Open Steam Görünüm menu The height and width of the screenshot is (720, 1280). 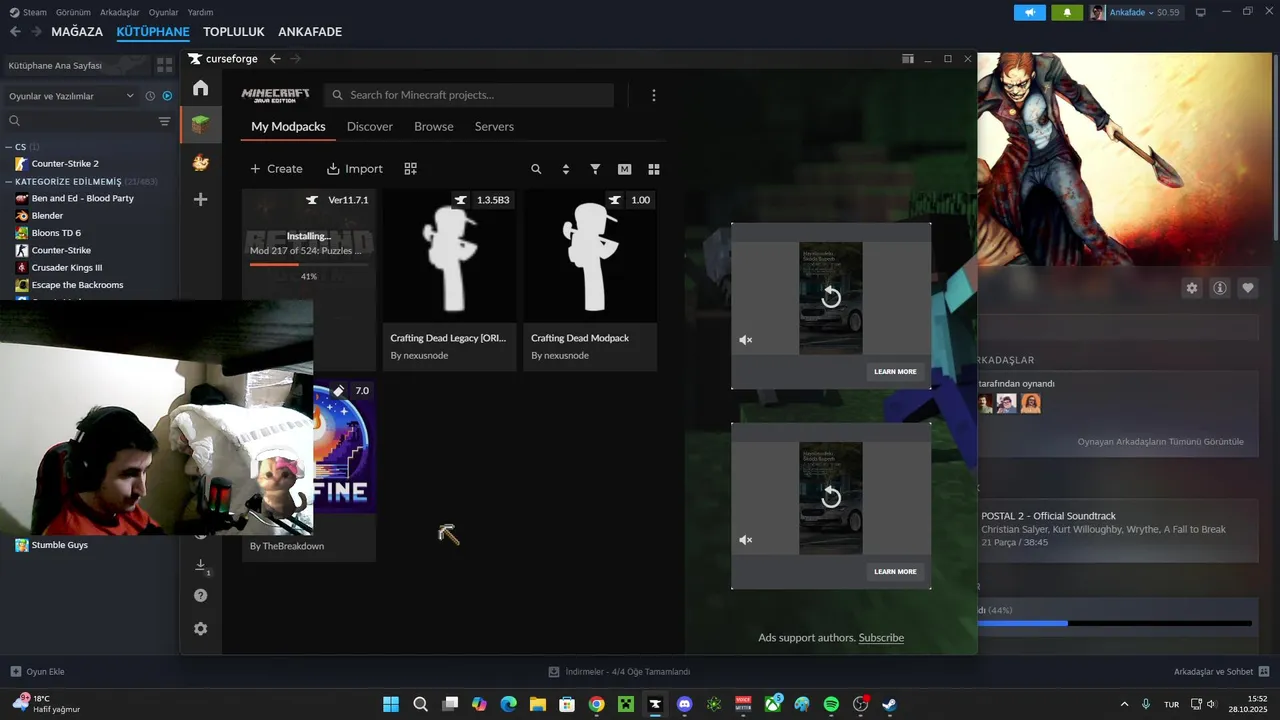tap(73, 12)
